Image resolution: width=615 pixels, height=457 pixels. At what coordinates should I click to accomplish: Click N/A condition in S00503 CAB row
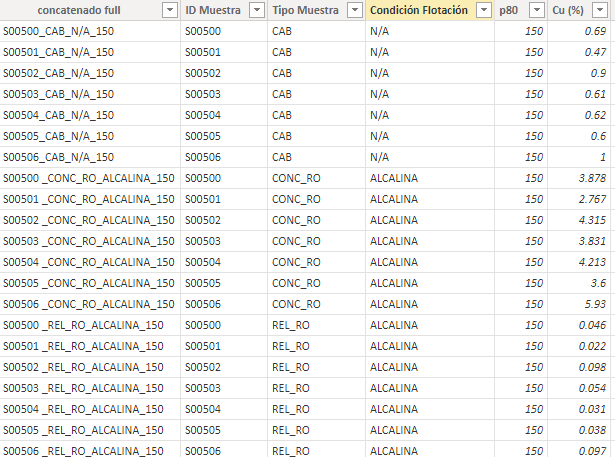430,94
